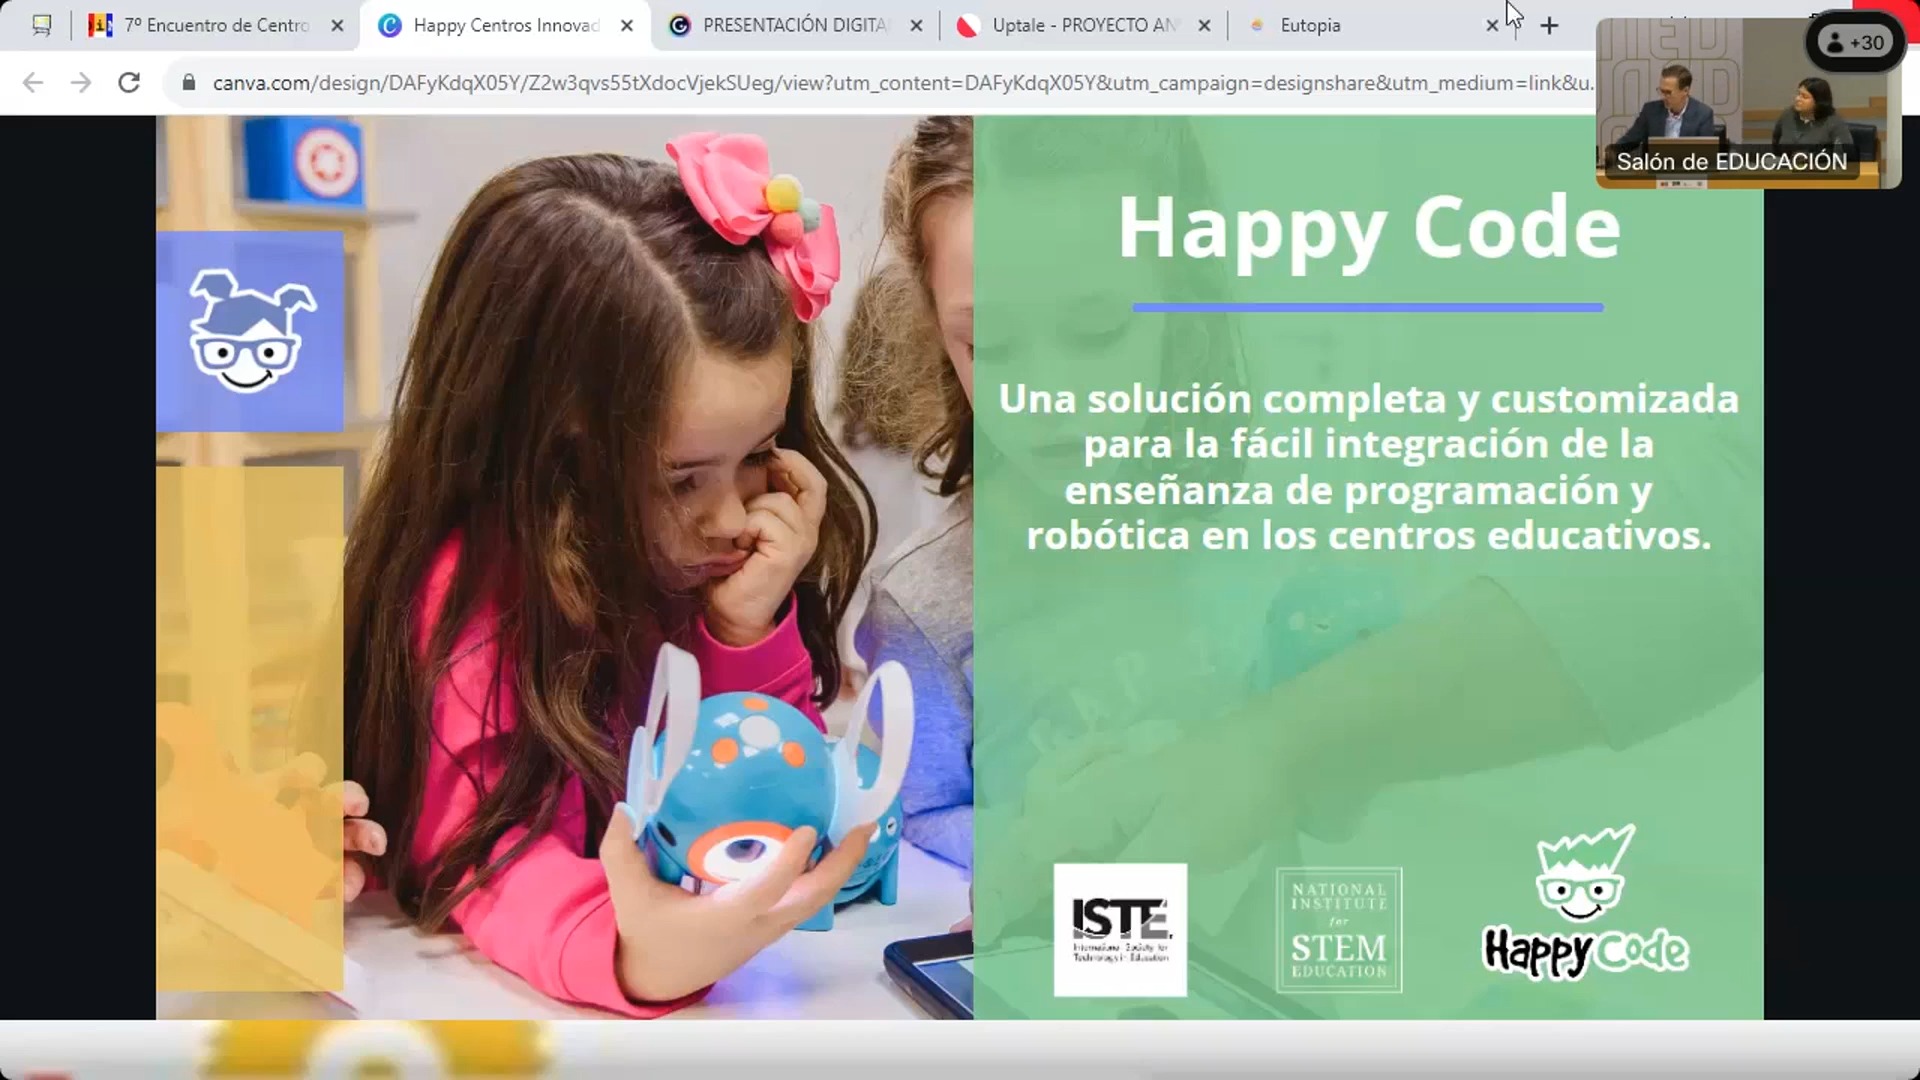Close the PRESENTACIÓN DIGITAL tab
The width and height of the screenshot is (1920, 1080).
(916, 26)
